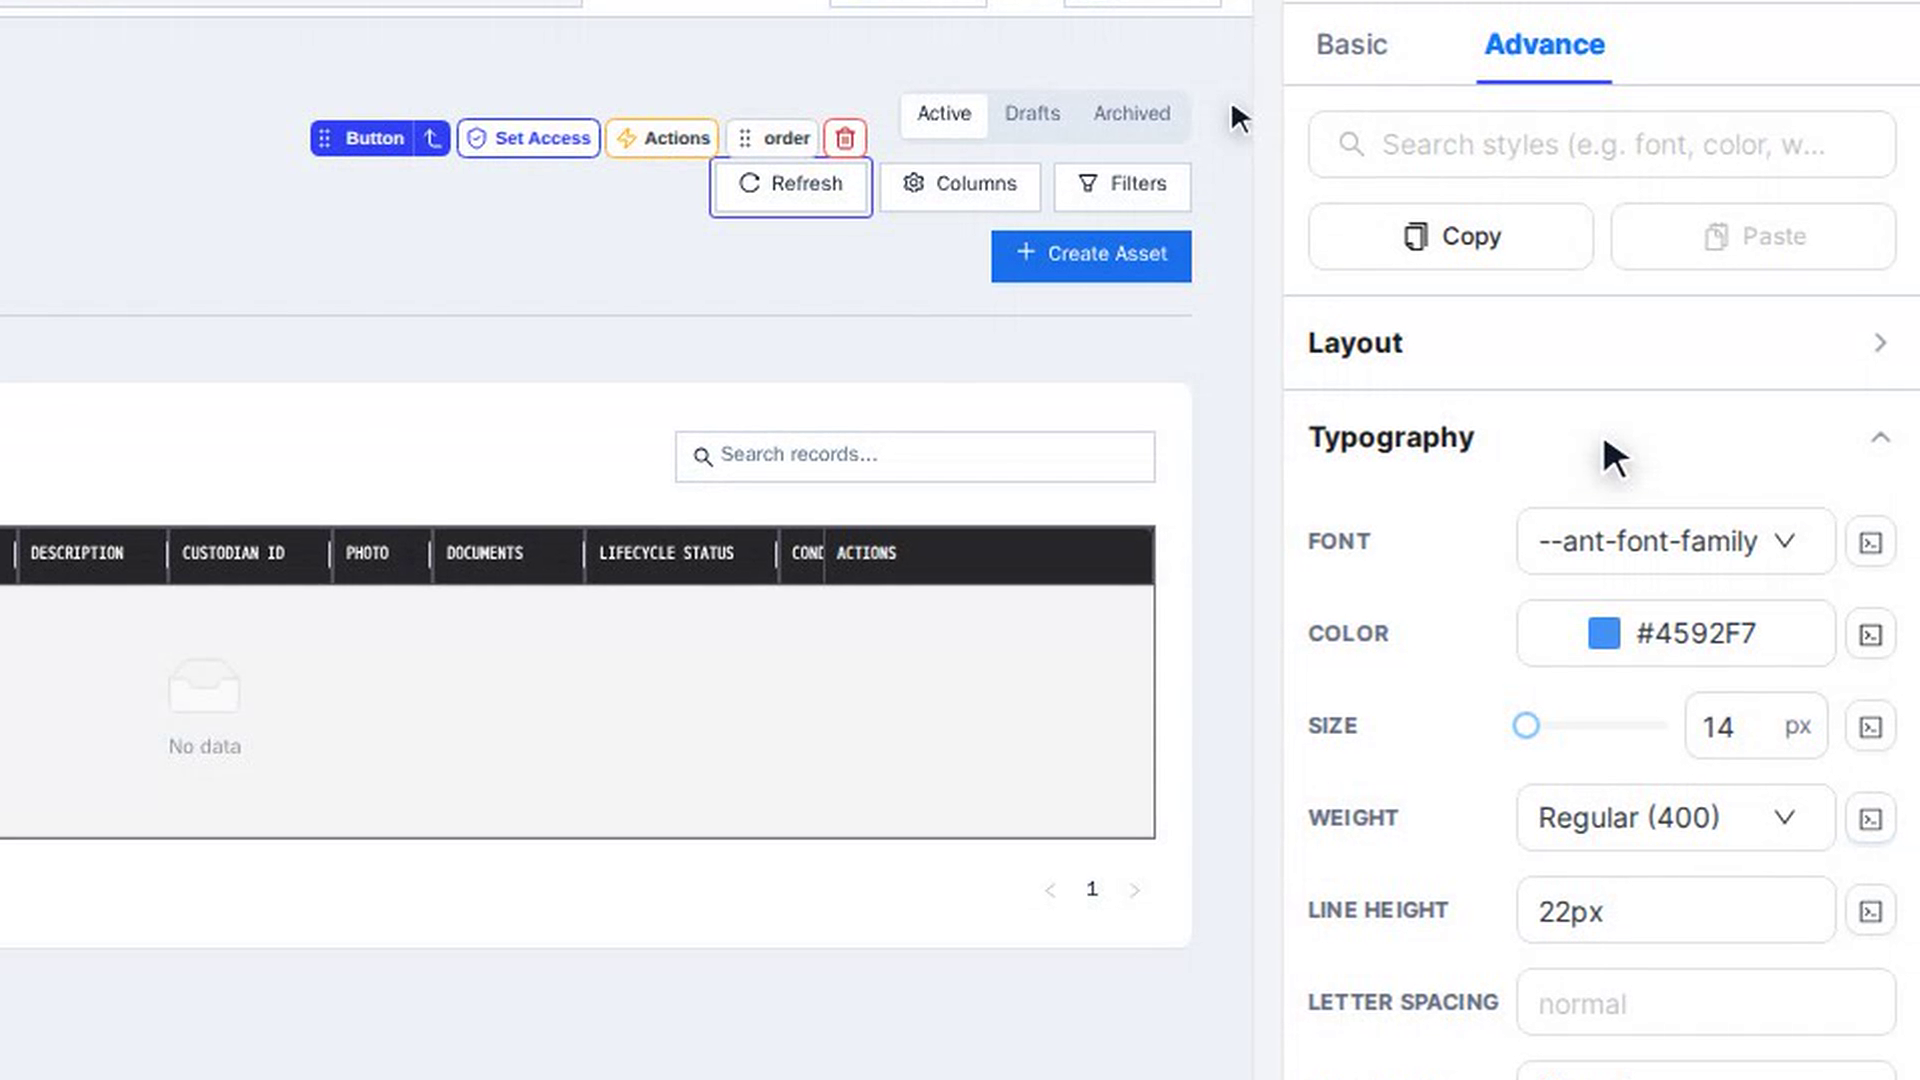Open expression editor for LINE HEIGHT
The height and width of the screenshot is (1080, 1920).
(1870, 911)
